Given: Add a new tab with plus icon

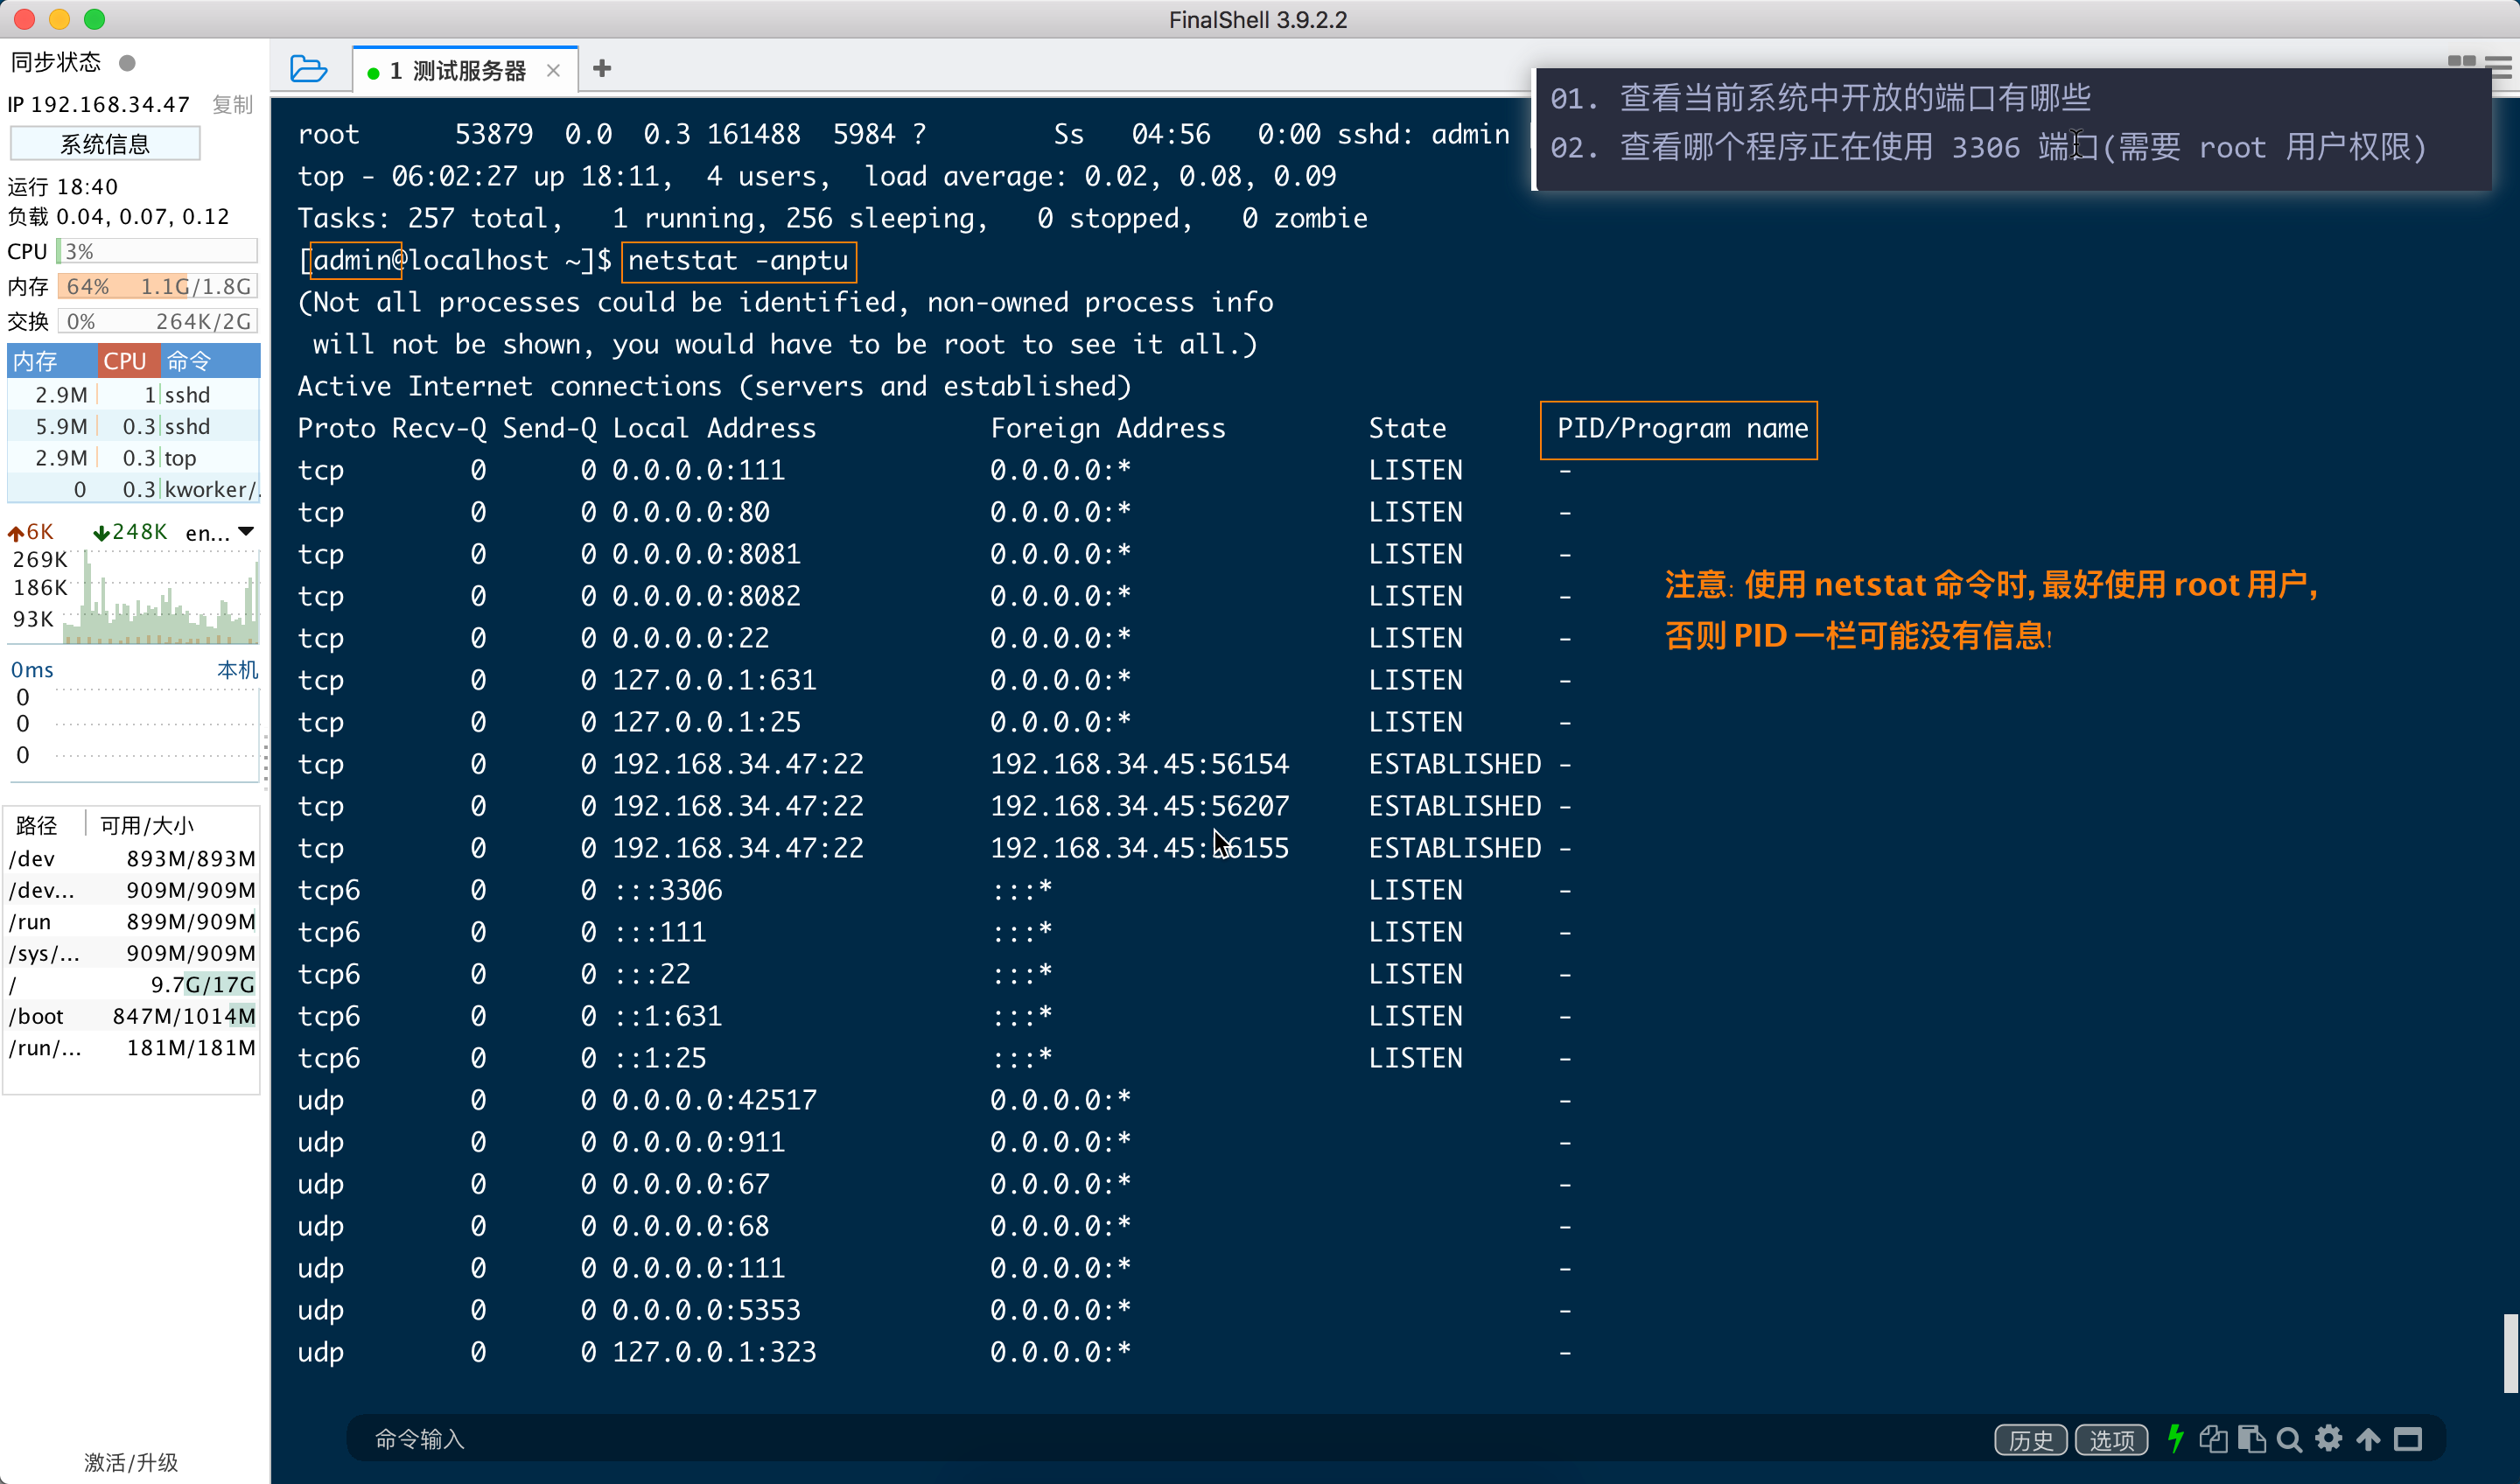Looking at the screenshot, I should pos(602,69).
